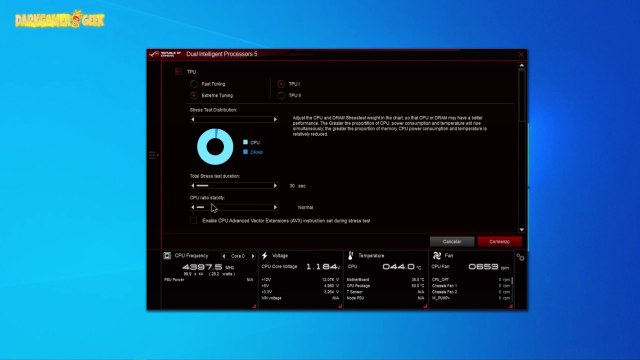This screenshot has width=640, height=360.
Task: Click the stress distribution donut chart
Action: 215,147
